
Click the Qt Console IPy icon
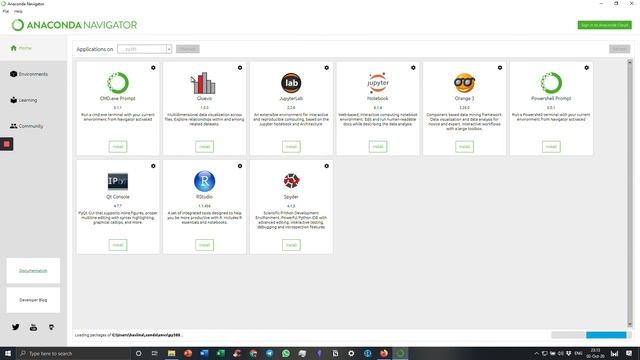pos(118,181)
